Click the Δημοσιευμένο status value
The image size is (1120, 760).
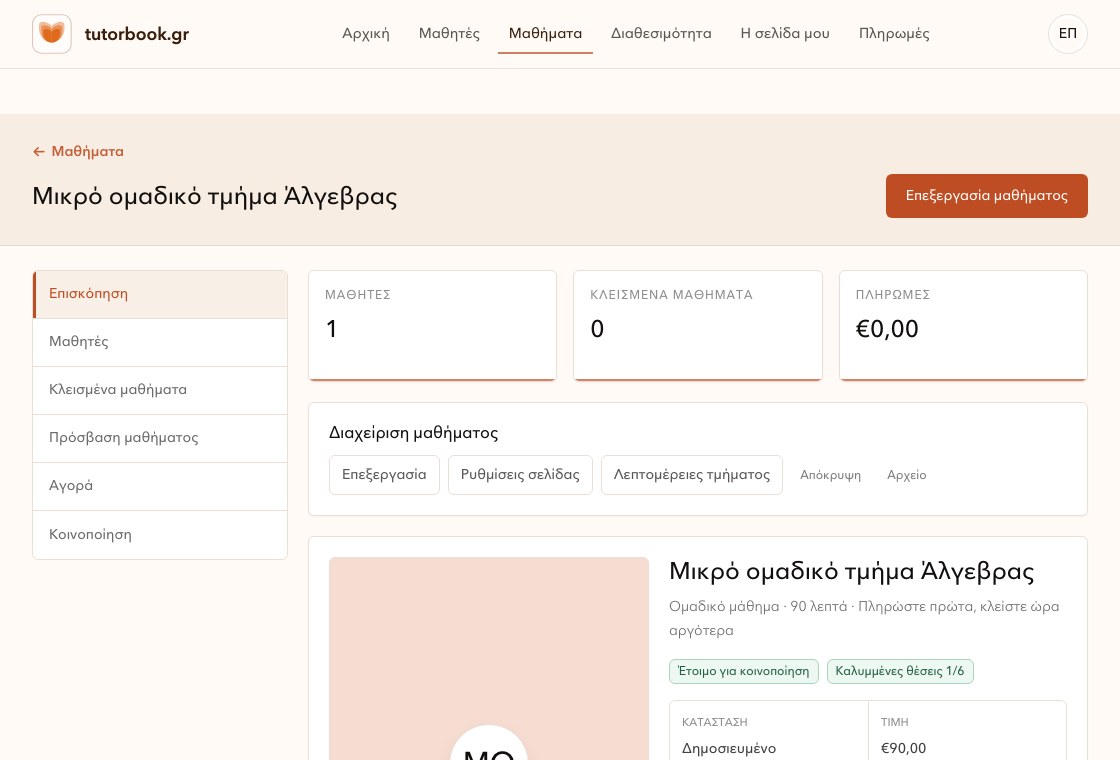(x=729, y=749)
